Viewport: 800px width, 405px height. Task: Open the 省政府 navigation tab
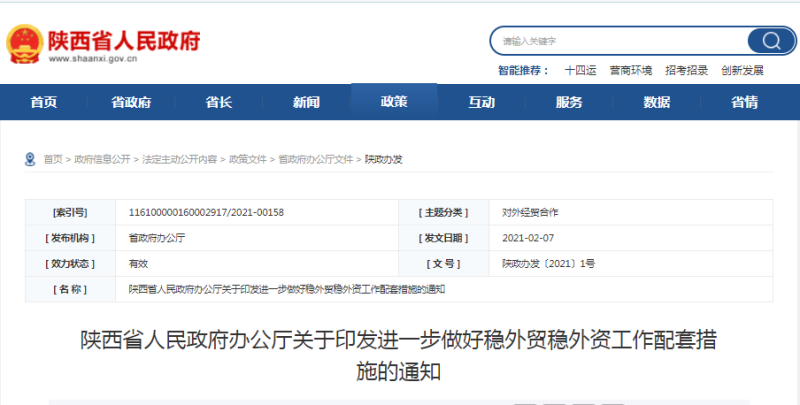131,102
